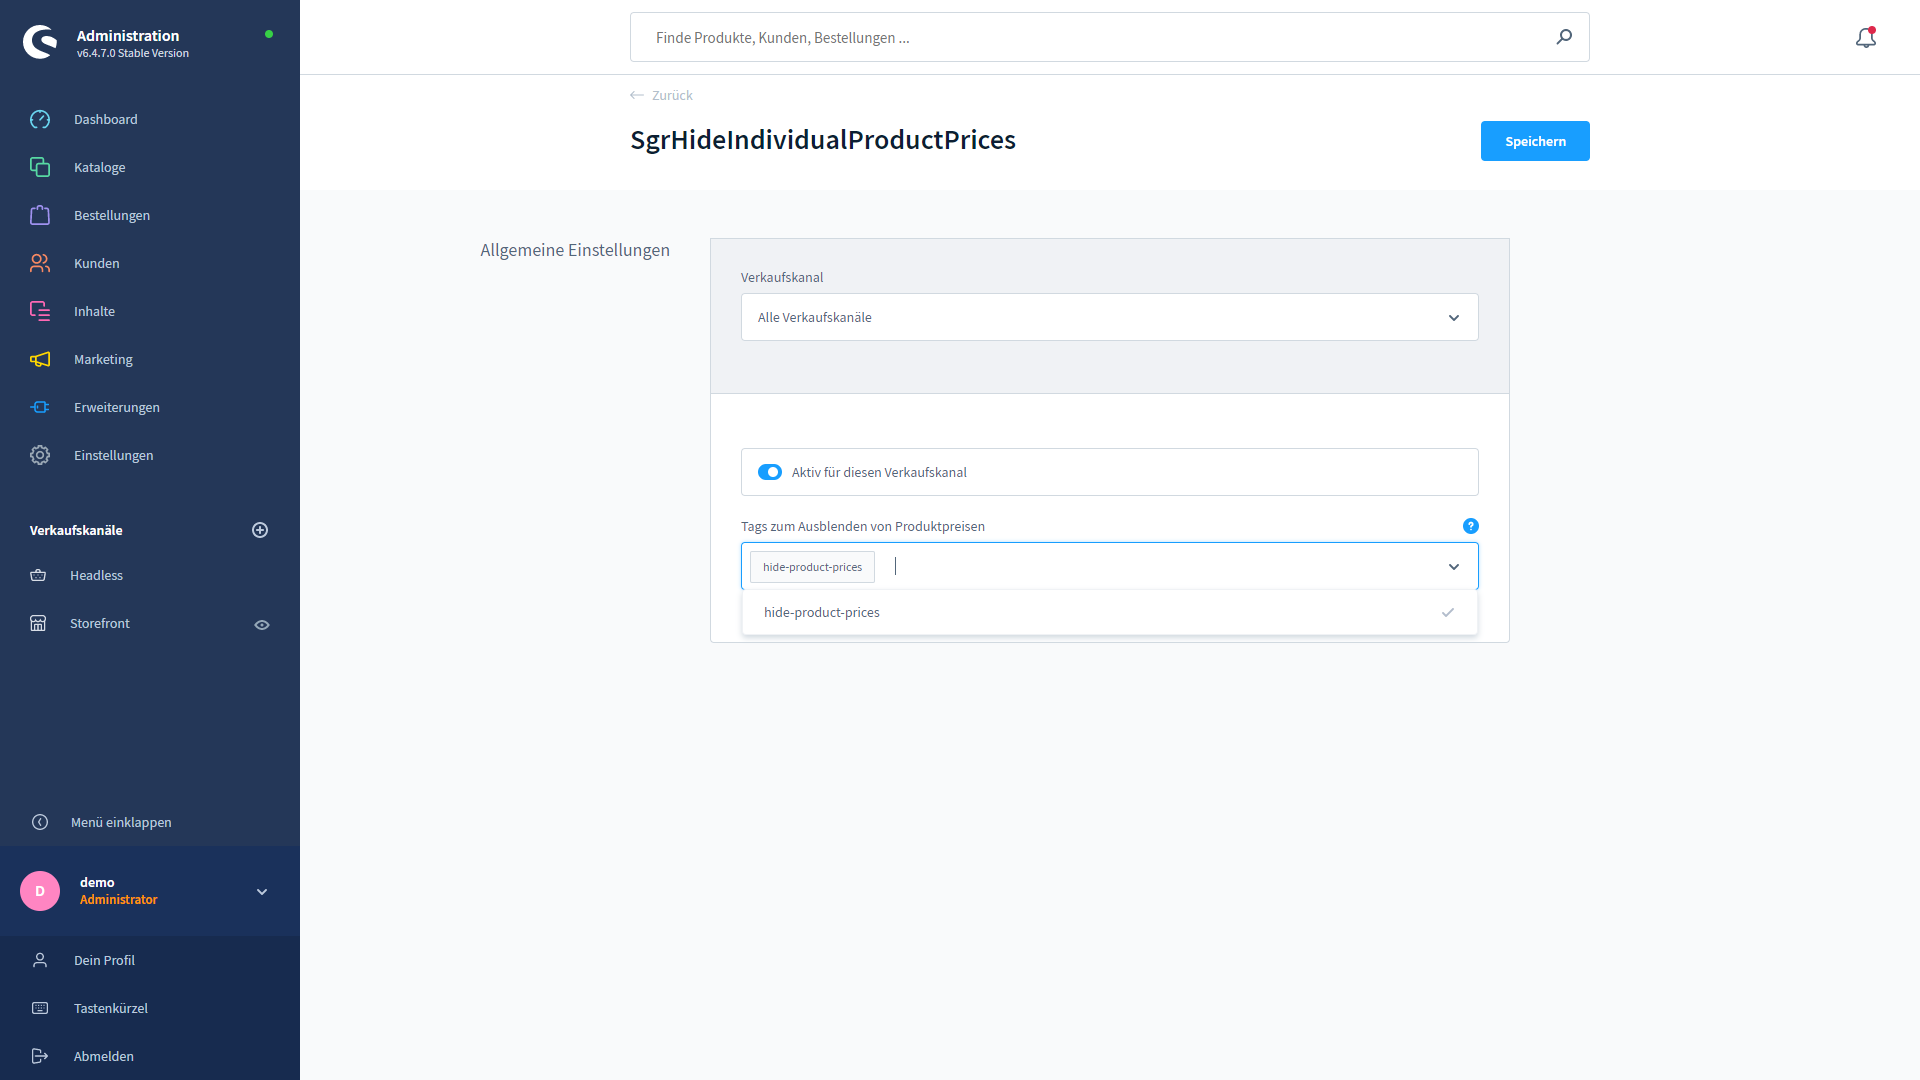
Task: Click the Kunden icon in sidebar
Action: [40, 262]
